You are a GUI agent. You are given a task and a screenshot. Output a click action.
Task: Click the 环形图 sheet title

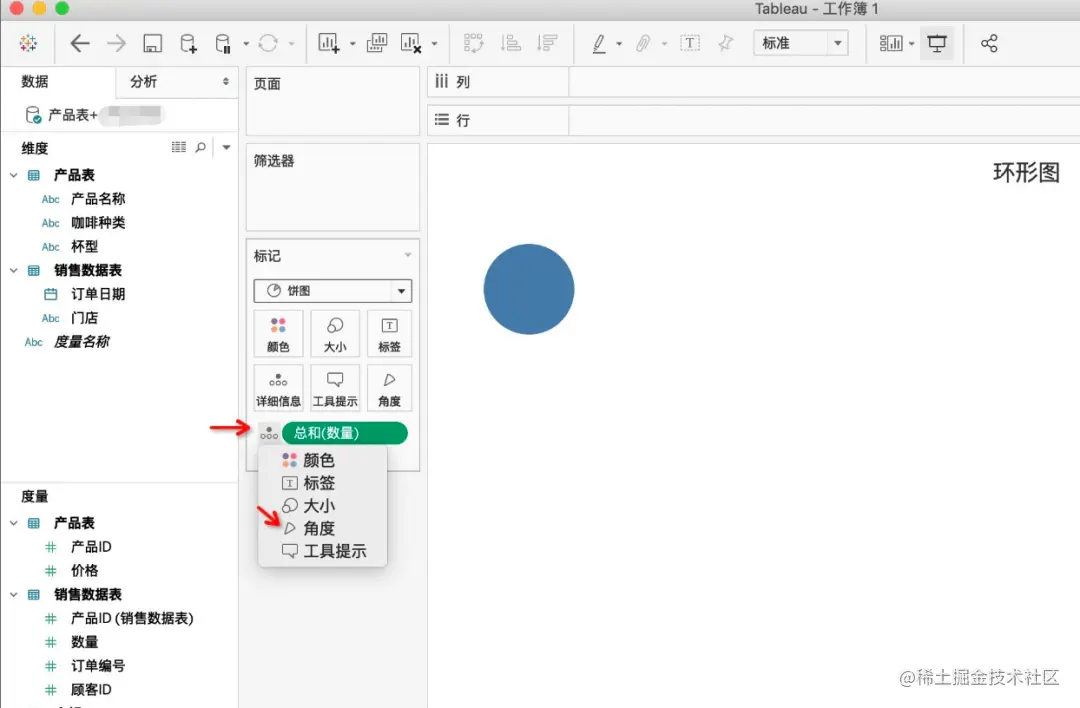pyautogui.click(x=1026, y=172)
